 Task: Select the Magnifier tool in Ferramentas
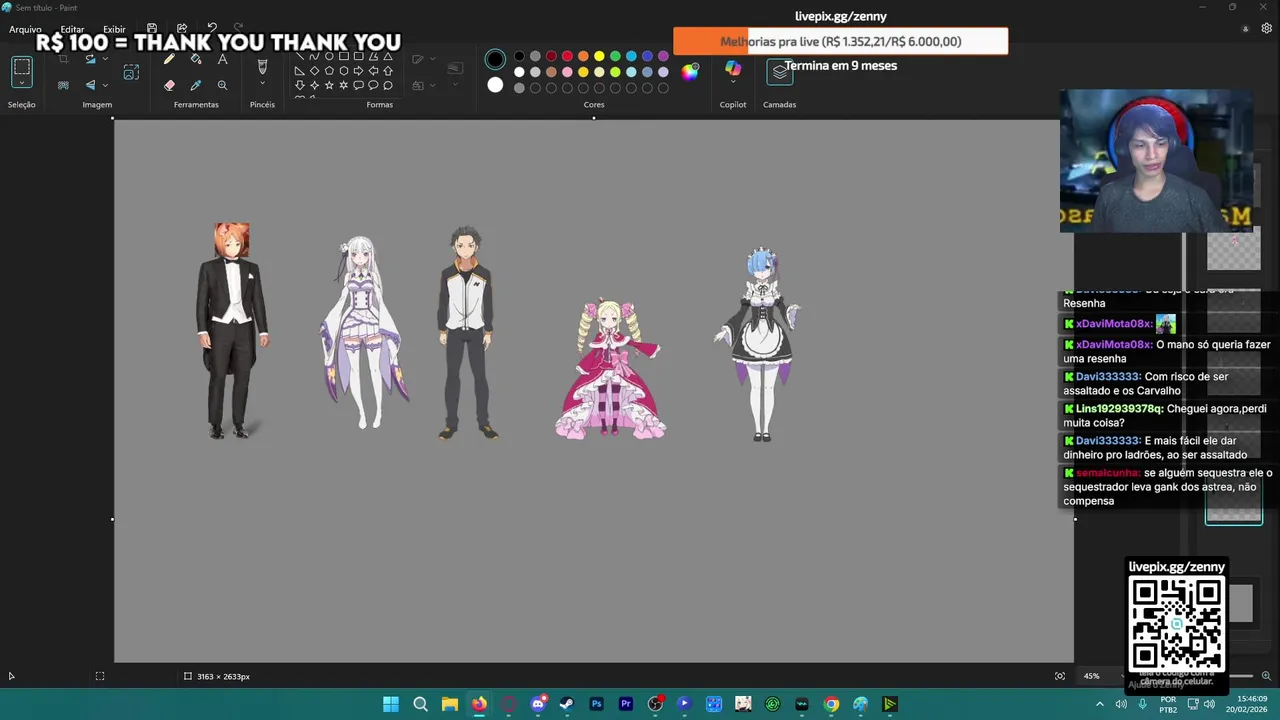click(x=222, y=85)
